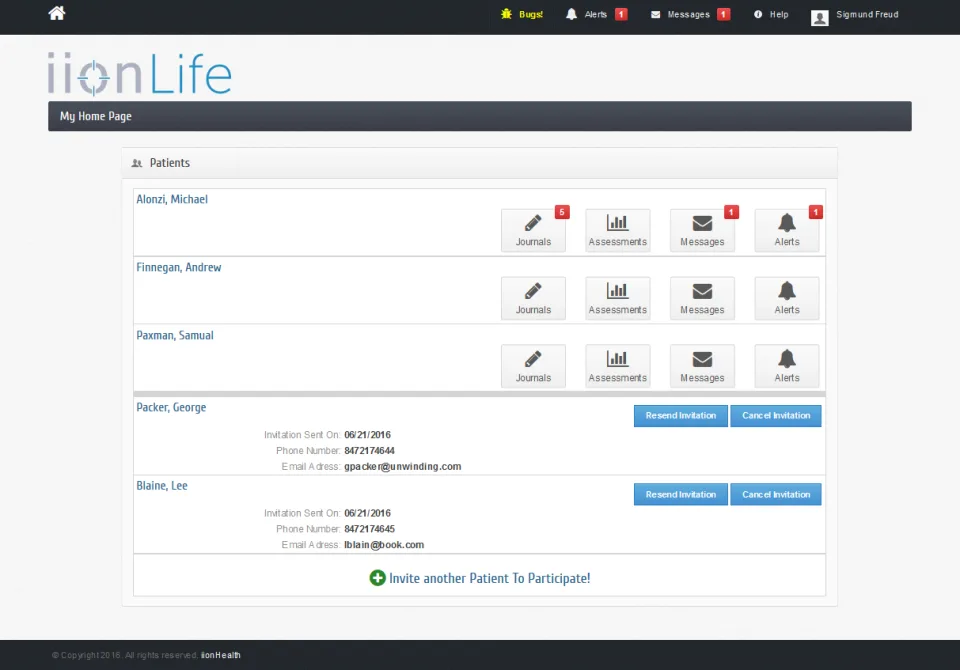Click email gpacker@unwinding.com
960x670 pixels.
(x=402, y=467)
